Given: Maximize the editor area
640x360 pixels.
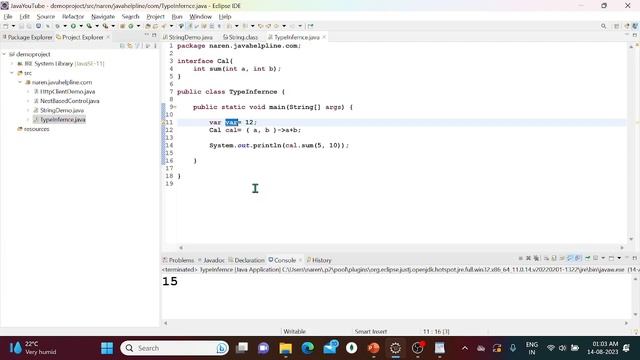Looking at the screenshot, I should click(635, 35).
